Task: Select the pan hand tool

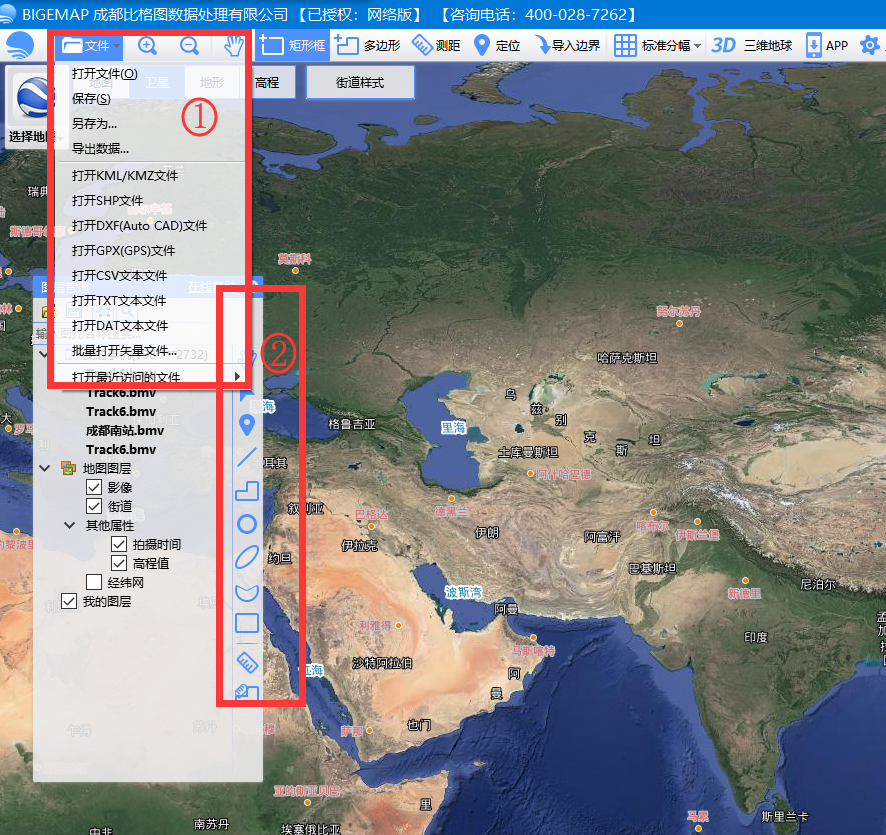Action: tap(233, 46)
